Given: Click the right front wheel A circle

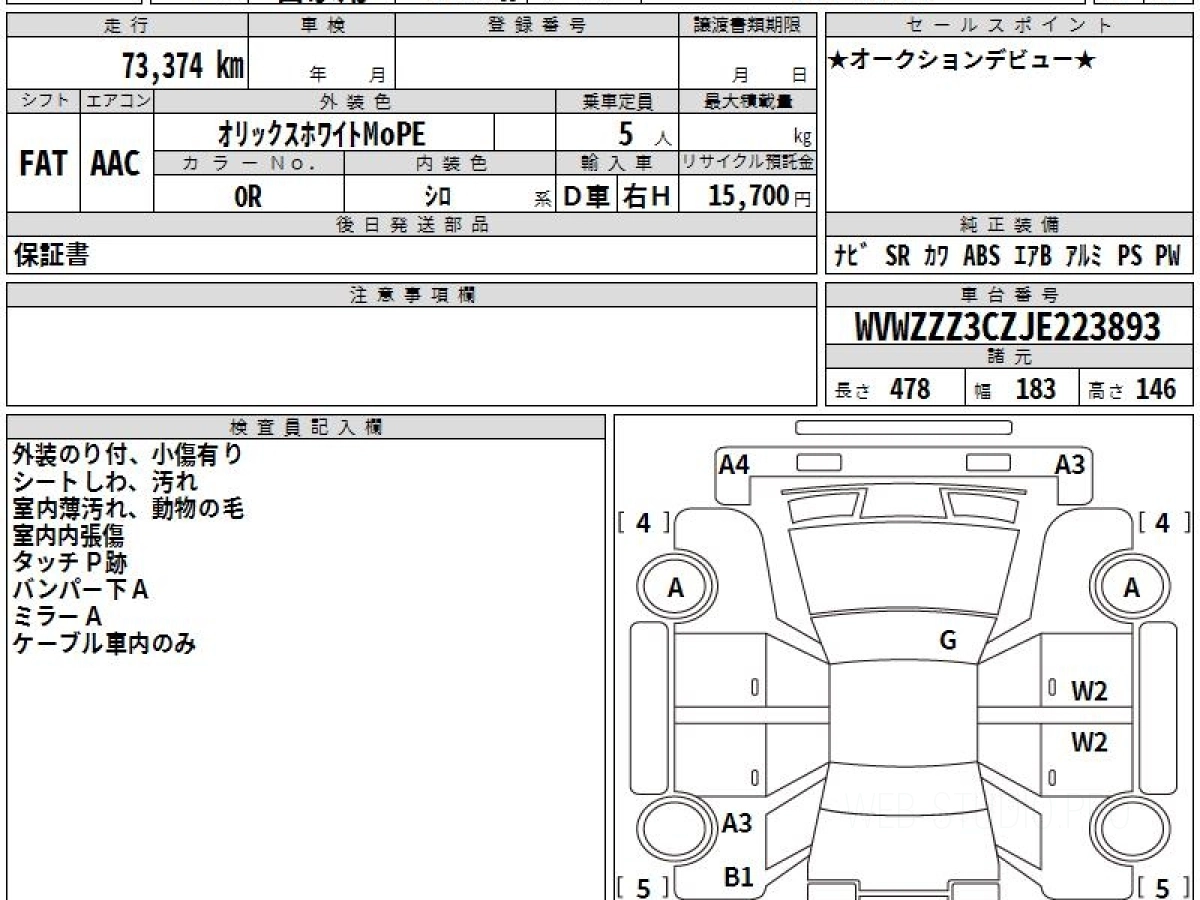Looking at the screenshot, I should tap(1131, 589).
